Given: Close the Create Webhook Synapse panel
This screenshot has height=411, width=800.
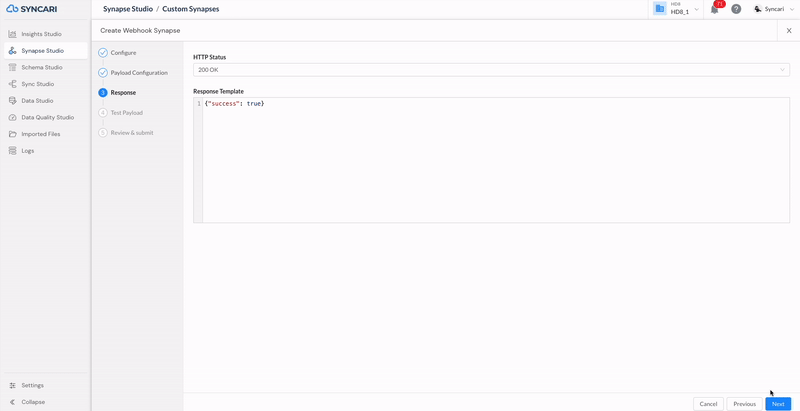Looking at the screenshot, I should 789,31.
